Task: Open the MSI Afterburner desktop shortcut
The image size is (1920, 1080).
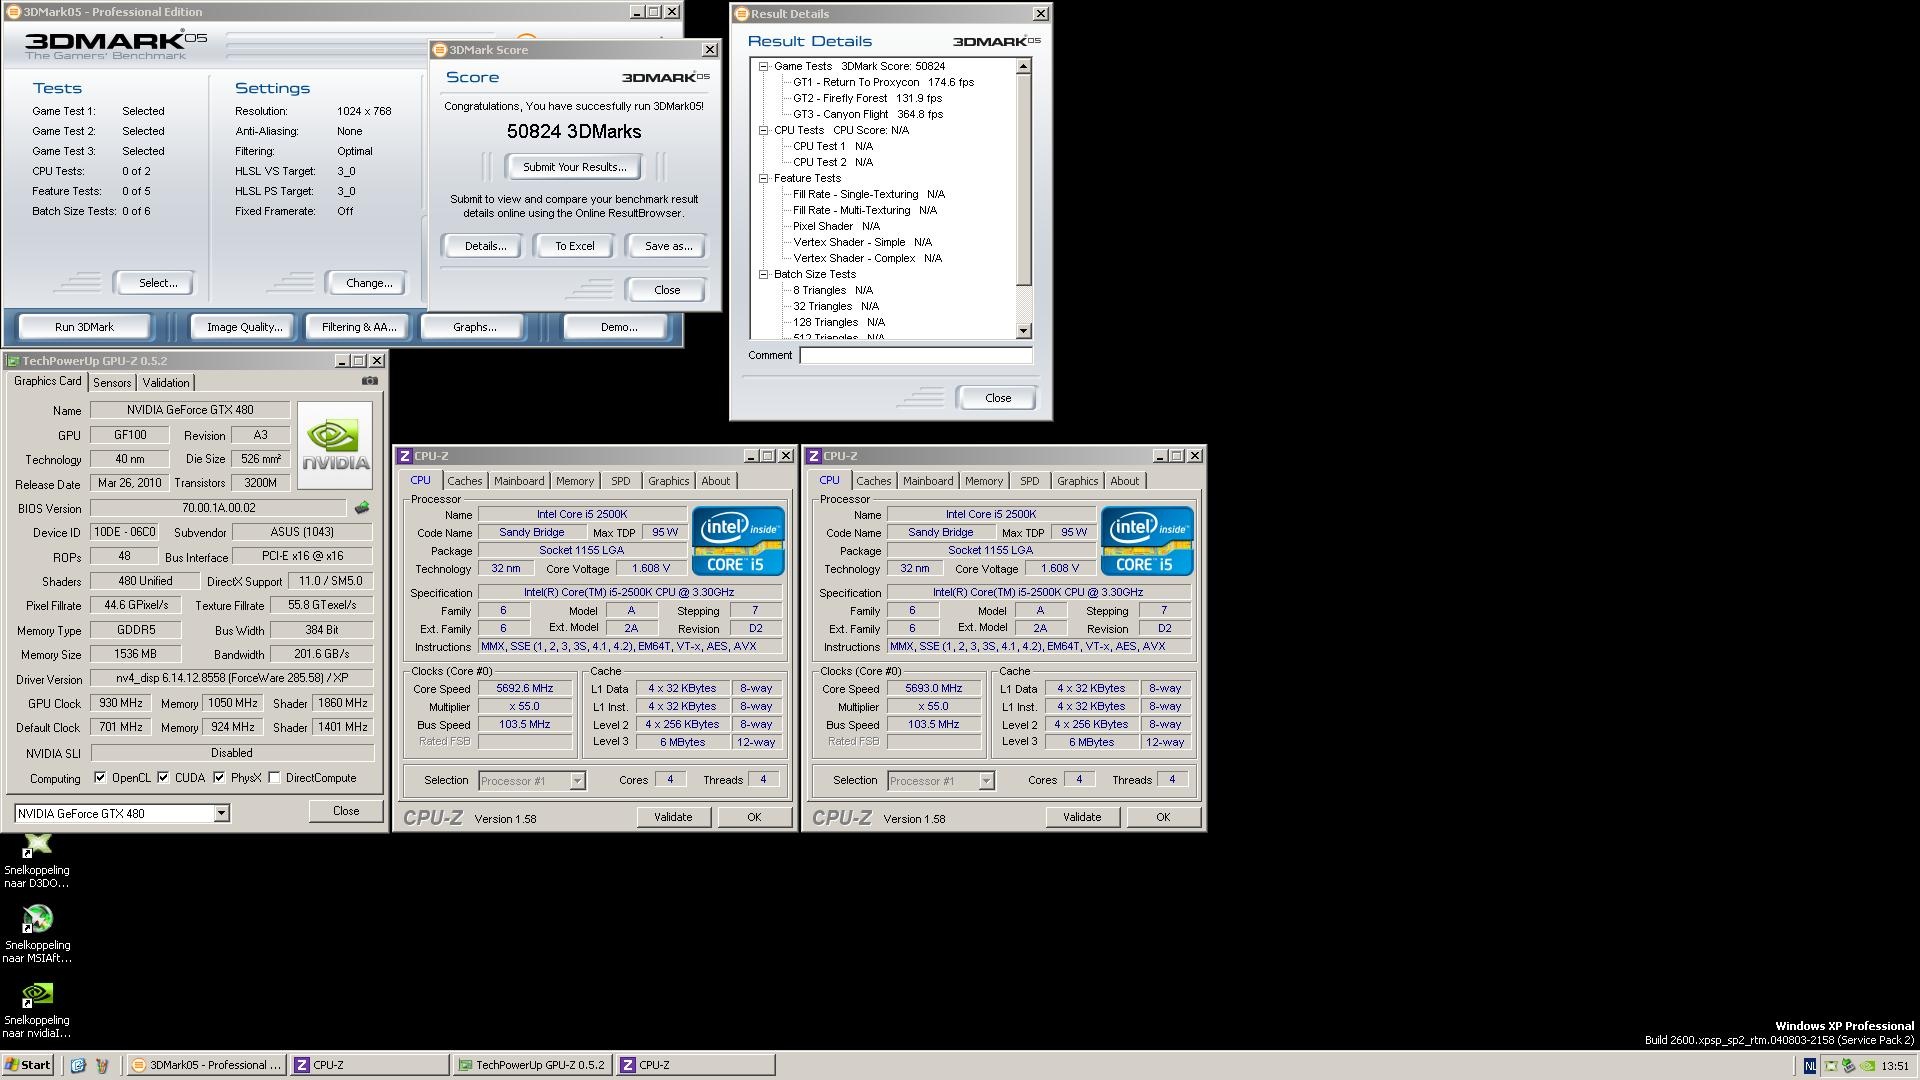Action: coord(37,919)
